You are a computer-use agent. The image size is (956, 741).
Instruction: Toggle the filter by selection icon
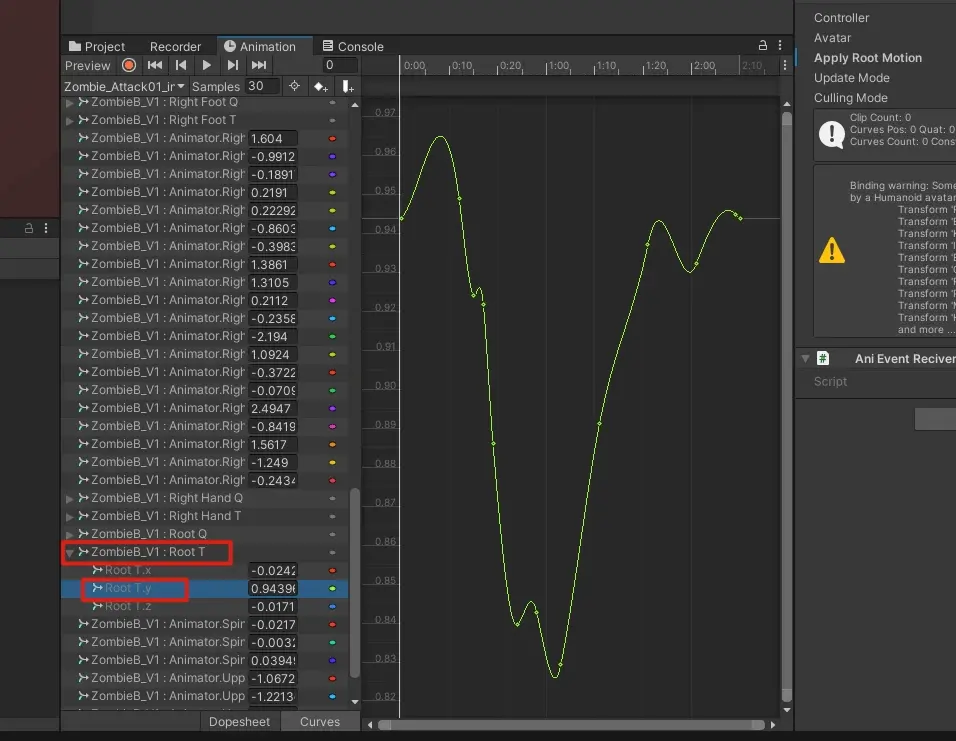[294, 86]
